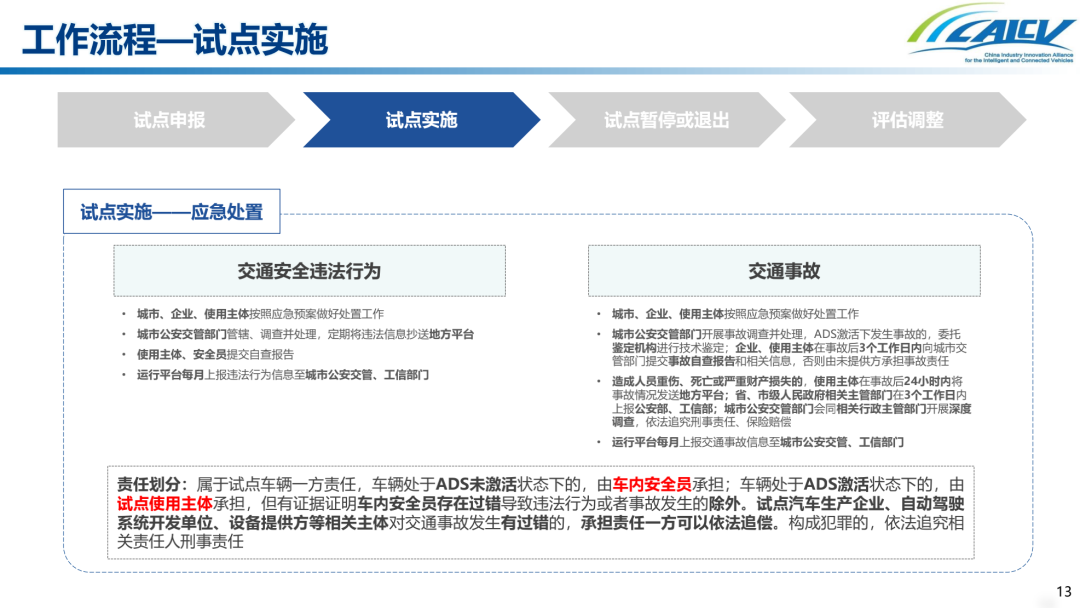Click the bullet about 使用主体、安全员提交自查报告
1080x608 pixels.
(x=215, y=354)
